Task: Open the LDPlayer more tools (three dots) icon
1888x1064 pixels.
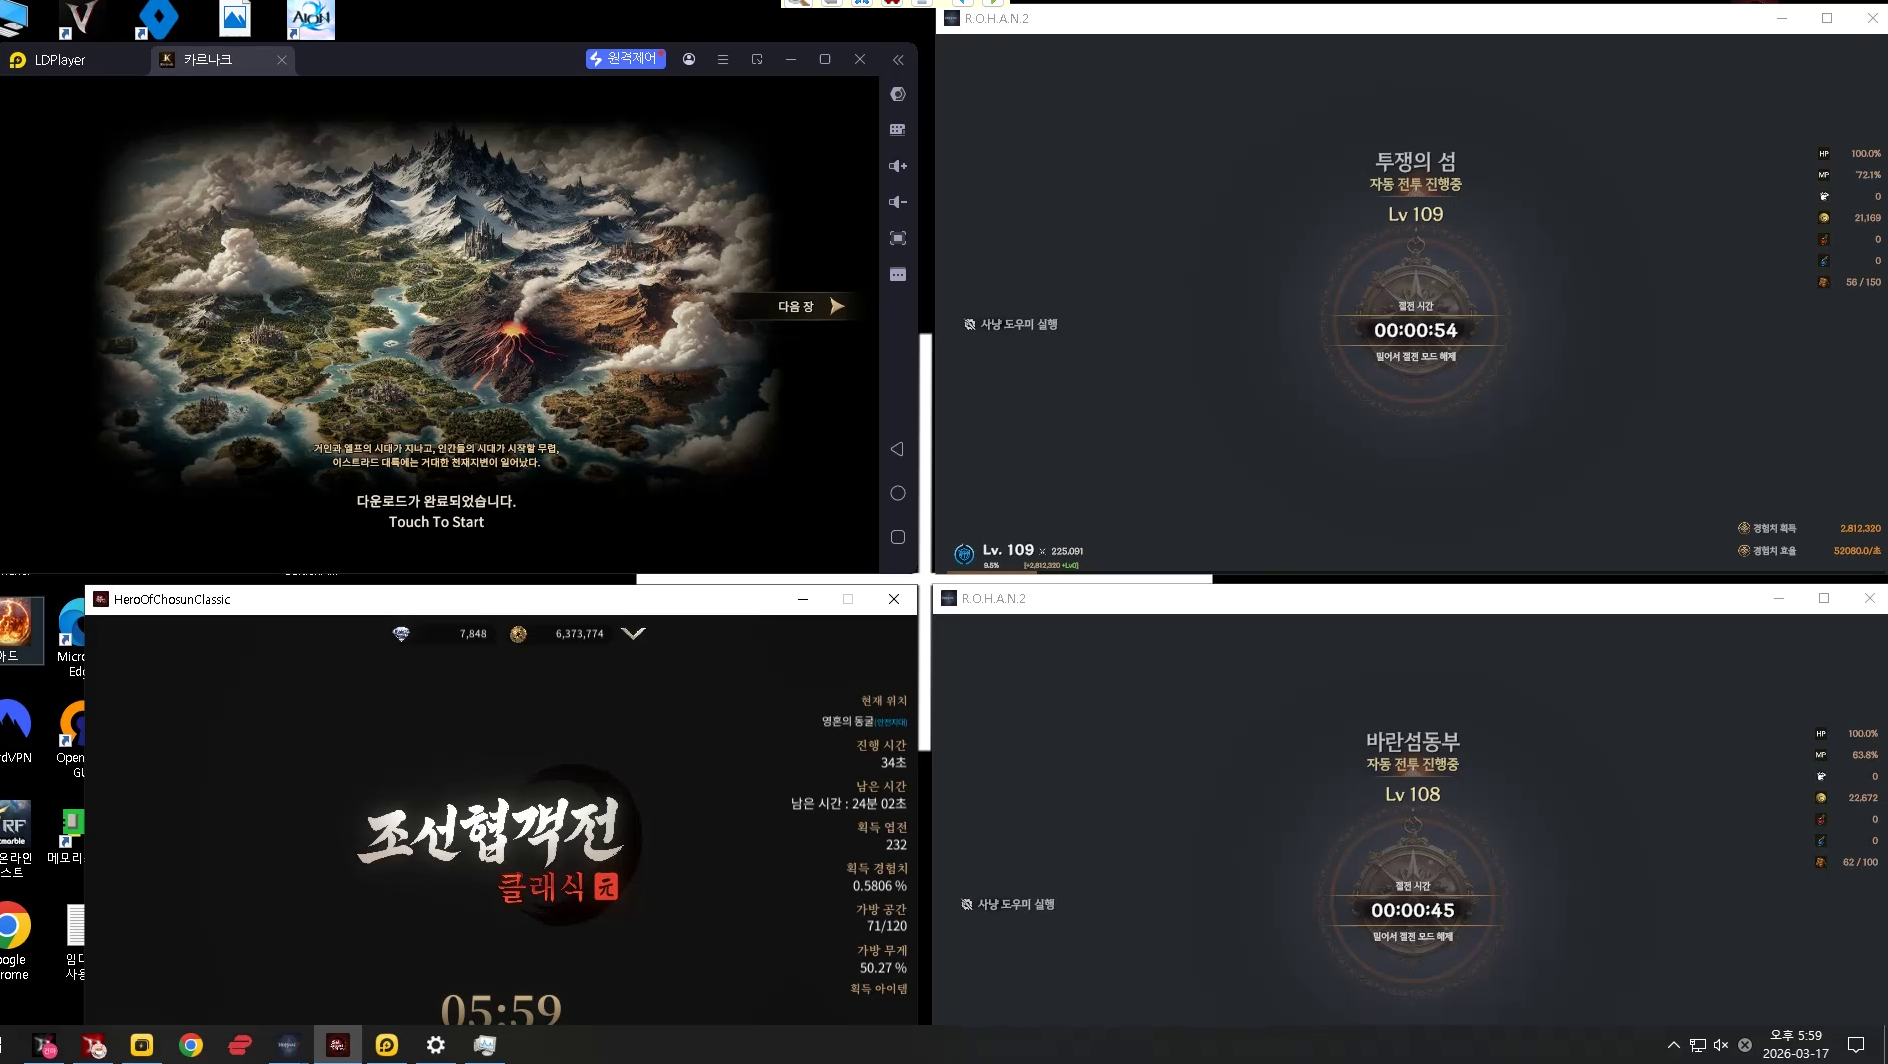Action: (x=898, y=274)
